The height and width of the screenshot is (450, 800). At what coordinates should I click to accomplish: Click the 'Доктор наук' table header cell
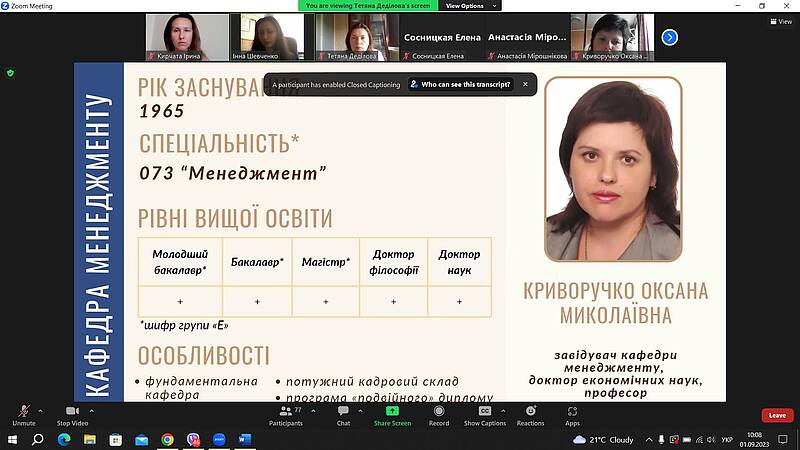pyautogui.click(x=459, y=262)
